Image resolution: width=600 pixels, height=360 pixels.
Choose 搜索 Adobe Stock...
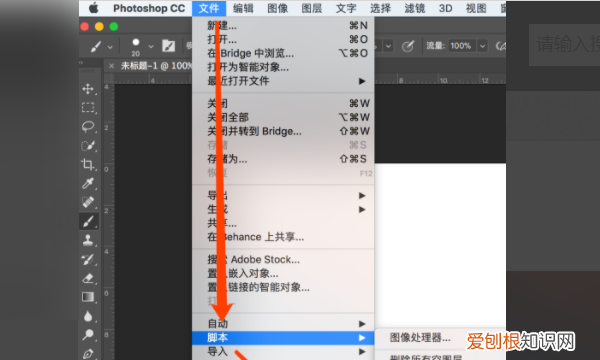point(283,260)
